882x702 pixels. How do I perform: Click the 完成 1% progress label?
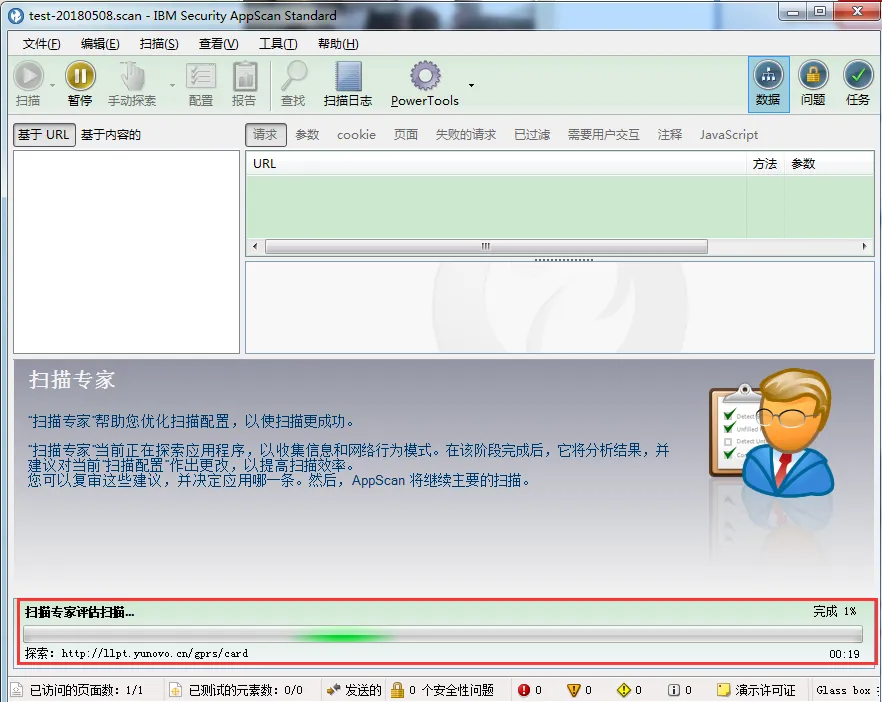(x=835, y=611)
